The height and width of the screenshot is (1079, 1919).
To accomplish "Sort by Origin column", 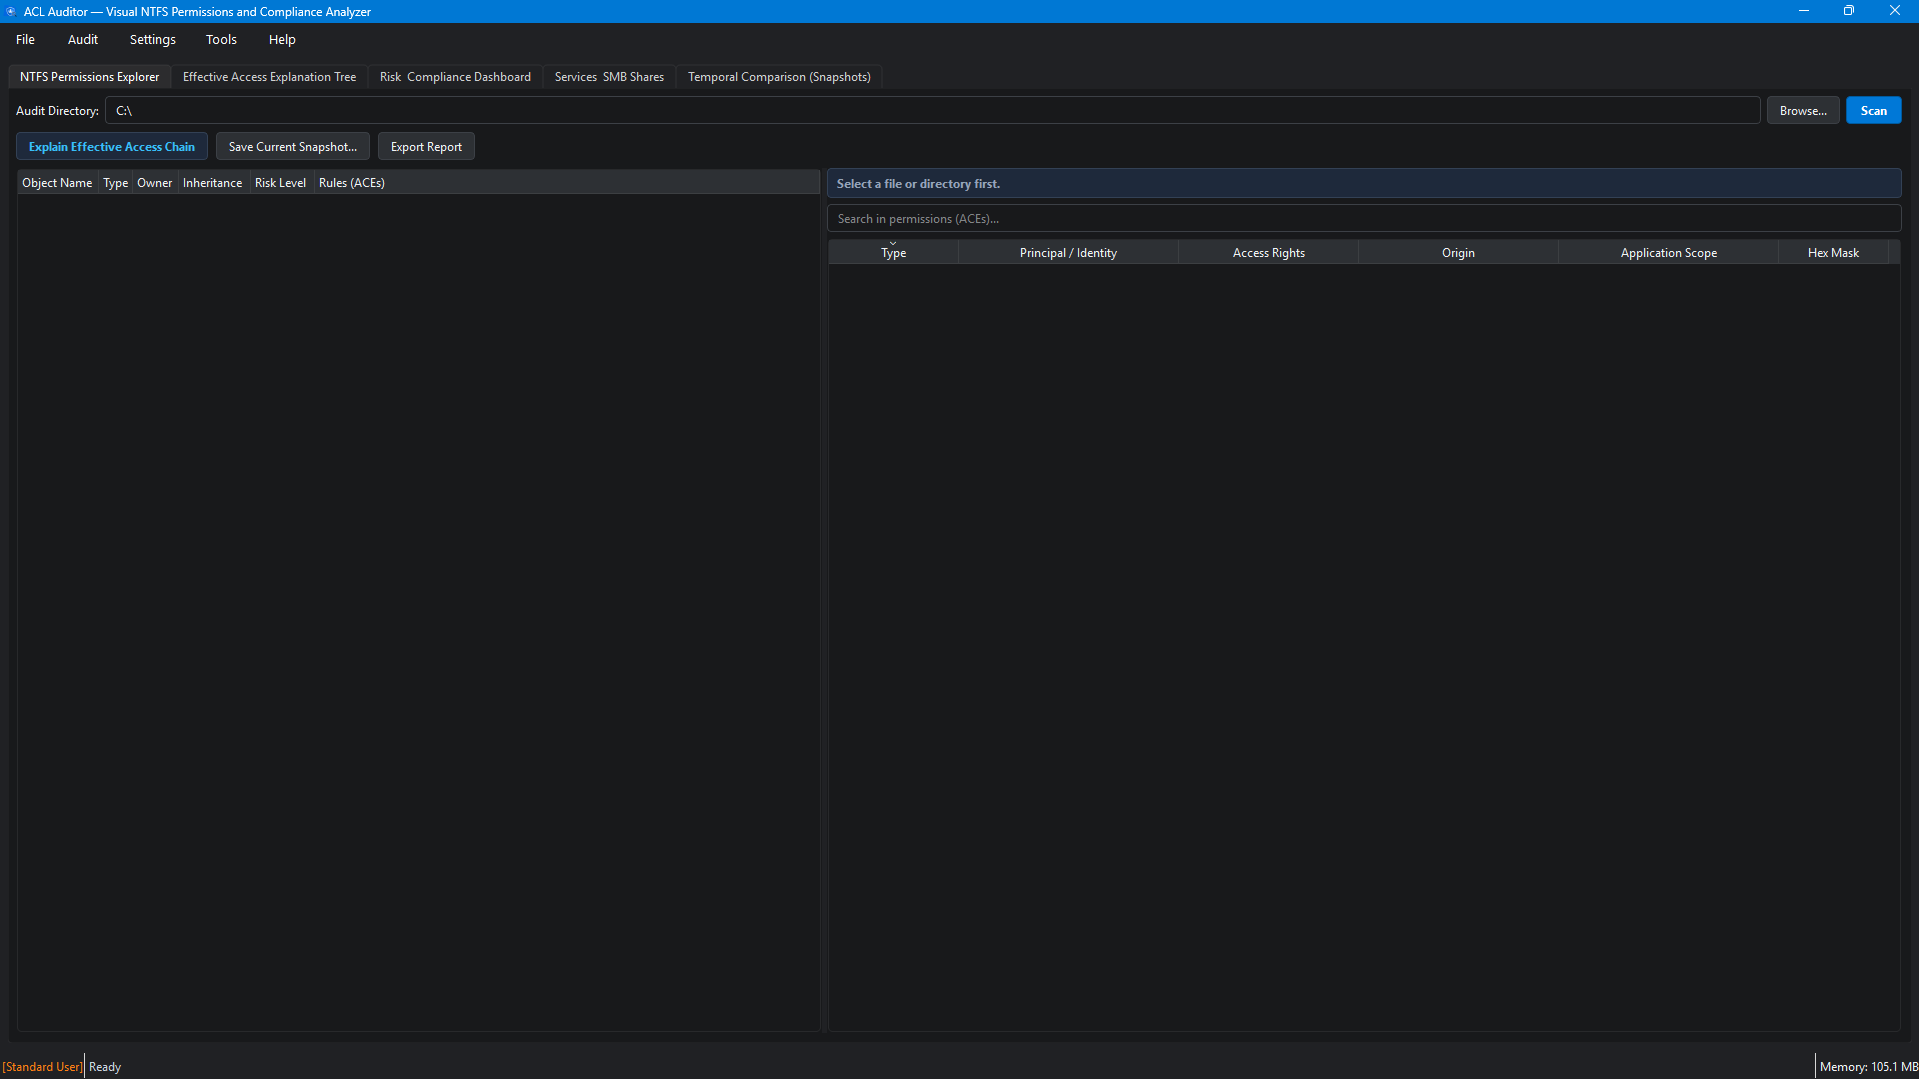I will tap(1458, 253).
